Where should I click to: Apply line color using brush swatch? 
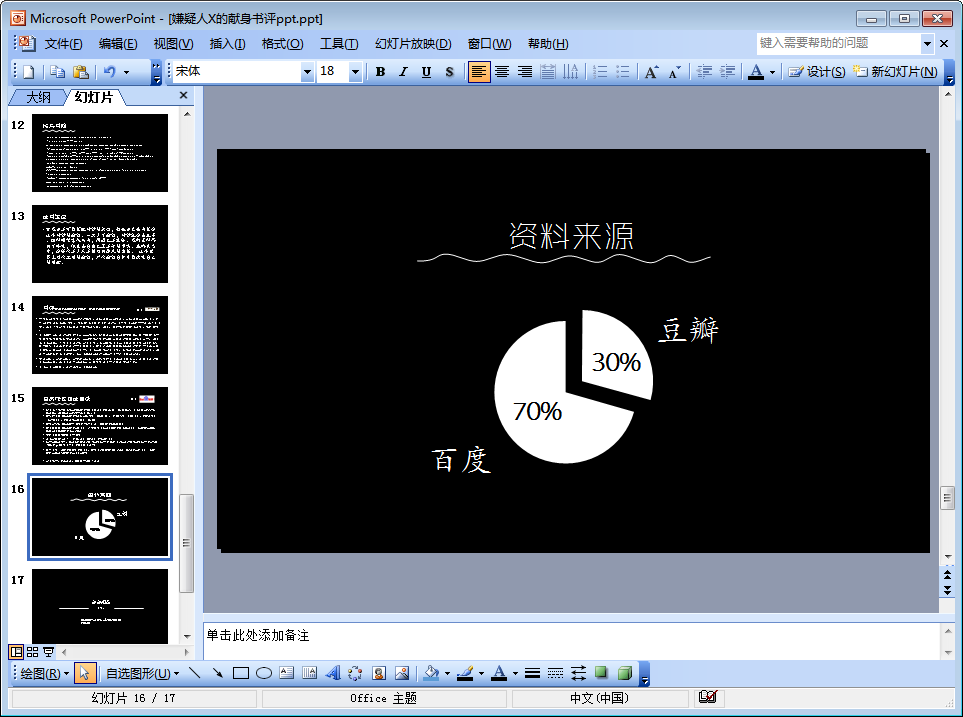tap(465, 673)
